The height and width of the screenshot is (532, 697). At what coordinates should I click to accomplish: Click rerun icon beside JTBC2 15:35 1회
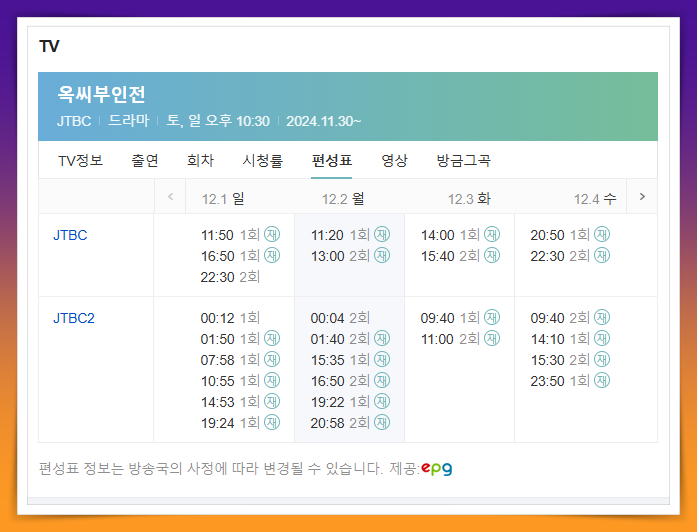click(382, 360)
